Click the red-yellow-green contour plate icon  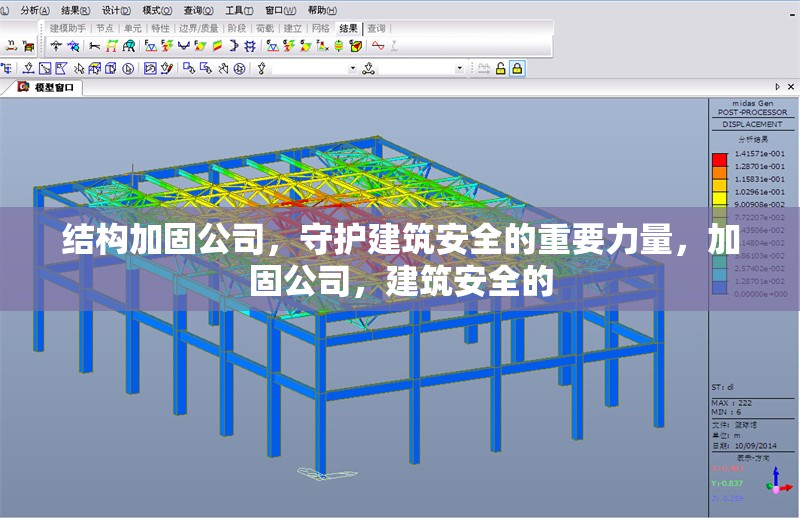[x=217, y=46]
